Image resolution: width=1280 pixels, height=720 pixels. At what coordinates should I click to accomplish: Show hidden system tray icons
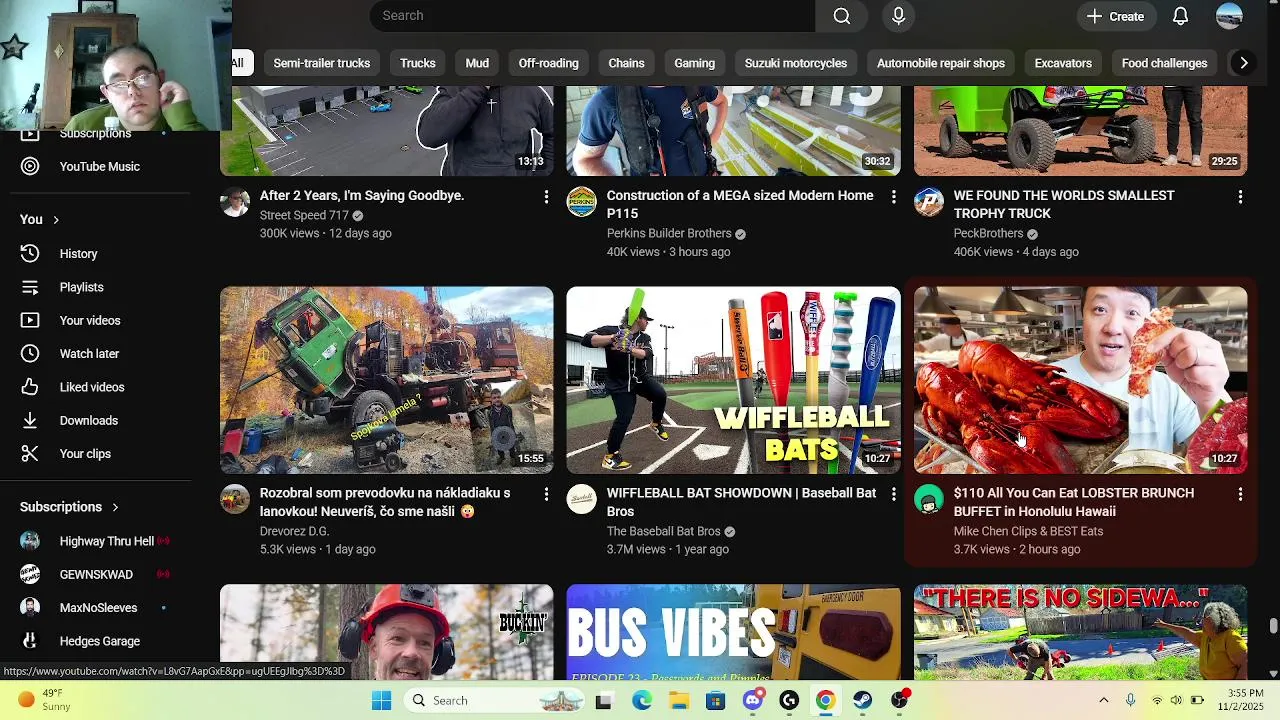pos(1104,701)
